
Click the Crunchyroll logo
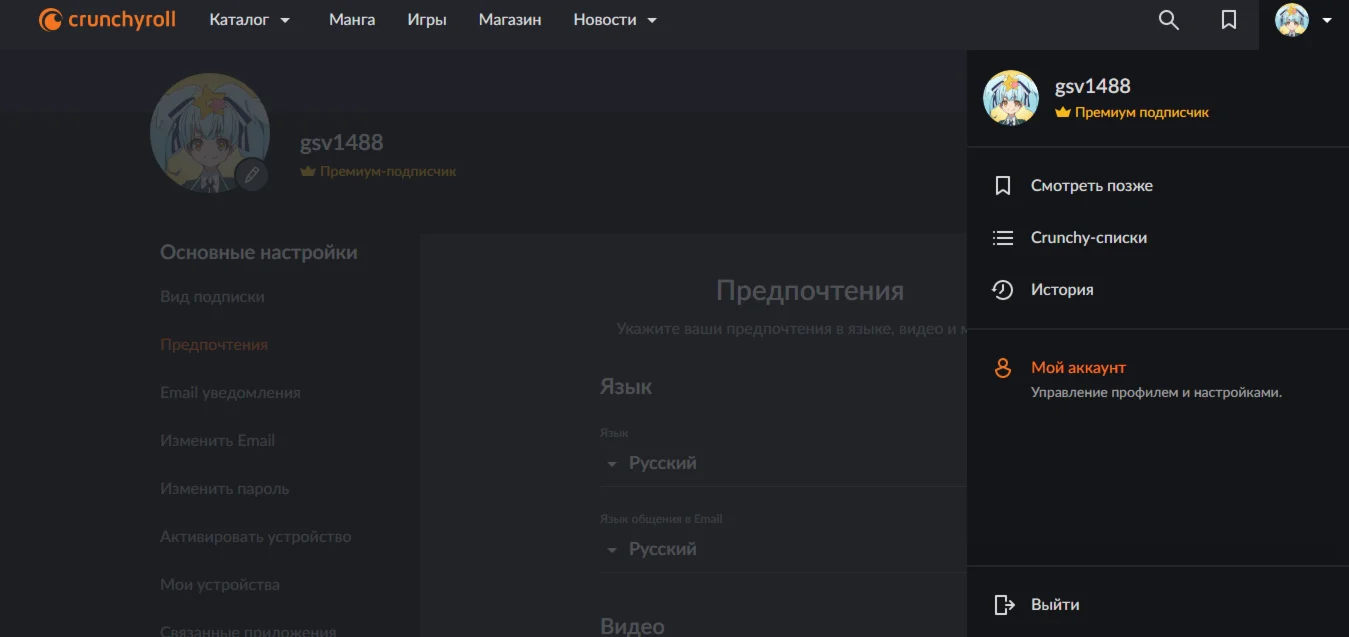[107, 19]
